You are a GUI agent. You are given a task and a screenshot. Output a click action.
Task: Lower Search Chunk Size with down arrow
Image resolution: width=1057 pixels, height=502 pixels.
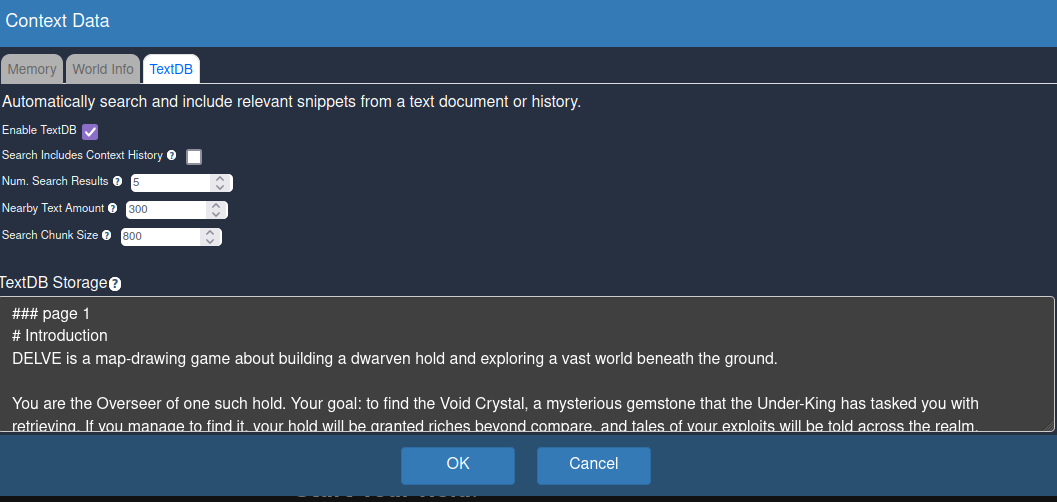(210, 241)
